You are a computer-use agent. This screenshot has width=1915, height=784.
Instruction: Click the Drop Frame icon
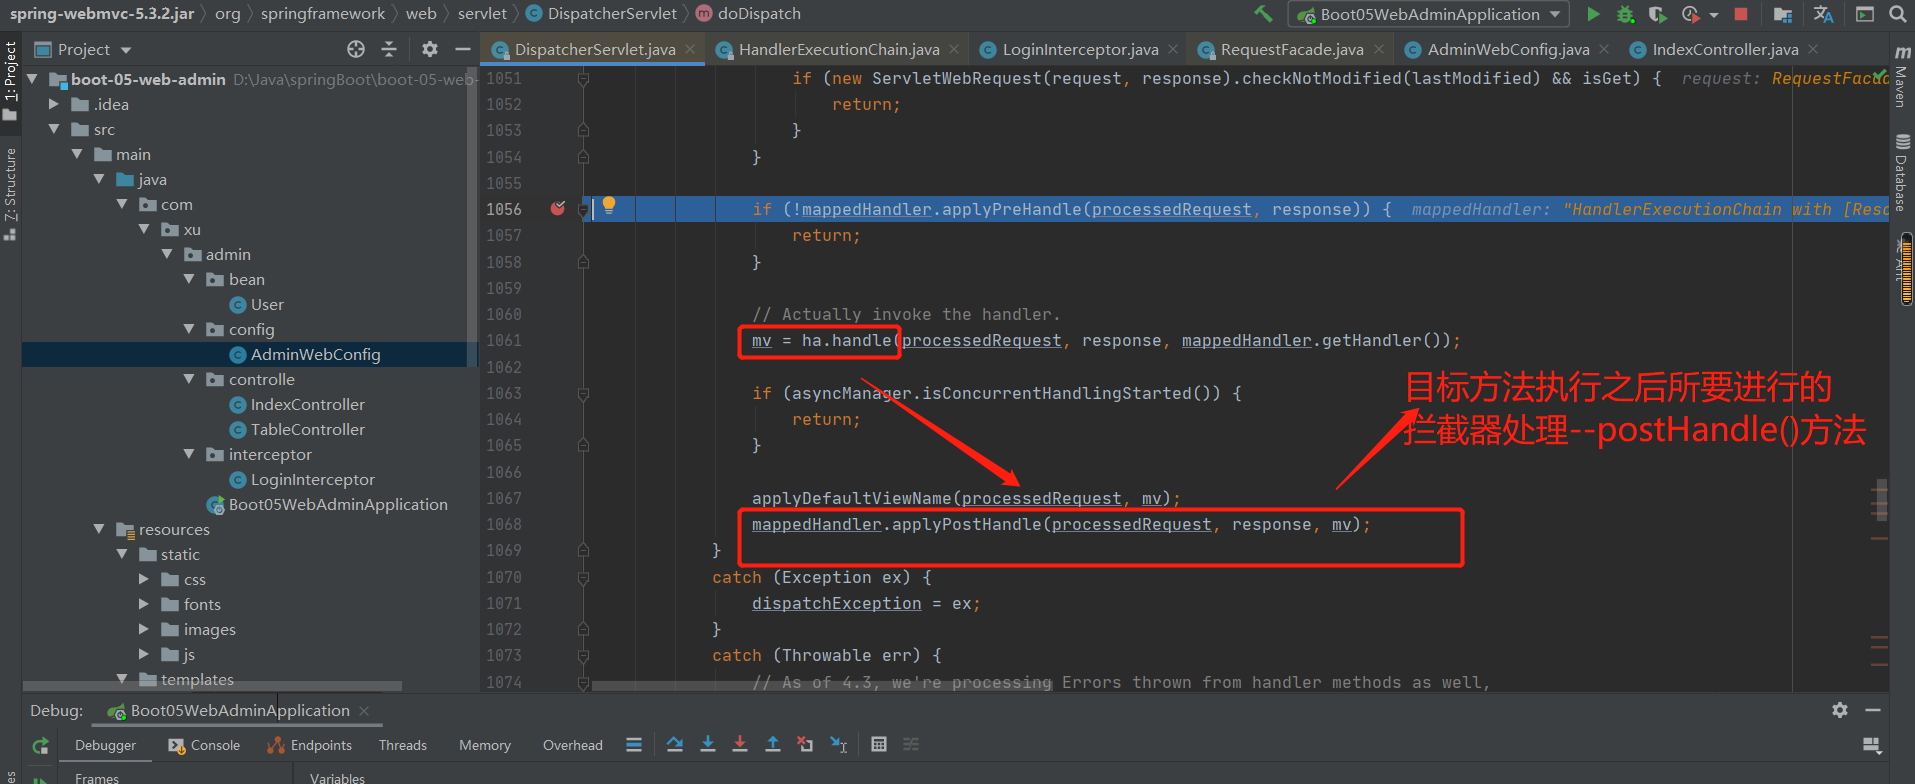click(x=805, y=744)
